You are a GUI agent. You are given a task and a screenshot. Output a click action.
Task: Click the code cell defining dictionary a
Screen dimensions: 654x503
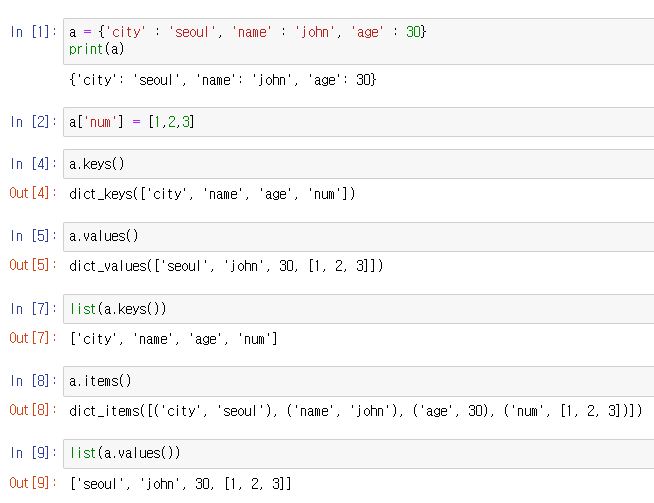pyautogui.click(x=358, y=41)
